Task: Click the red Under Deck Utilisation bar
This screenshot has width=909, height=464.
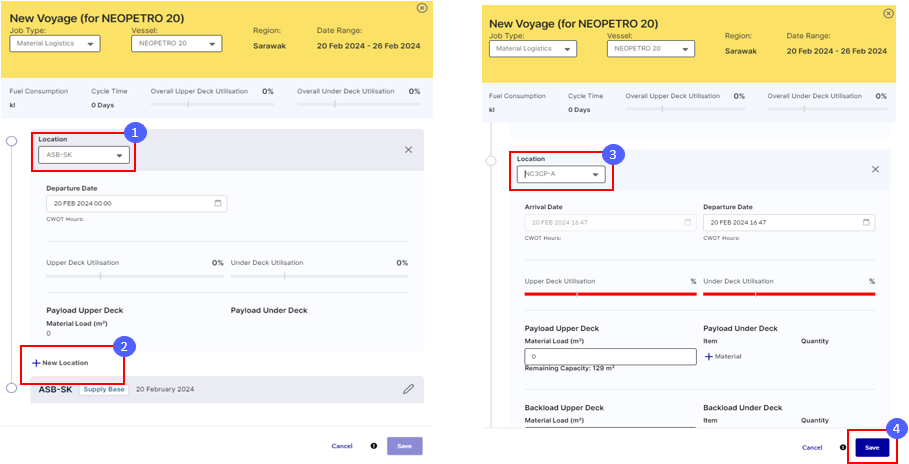Action: coord(789,294)
